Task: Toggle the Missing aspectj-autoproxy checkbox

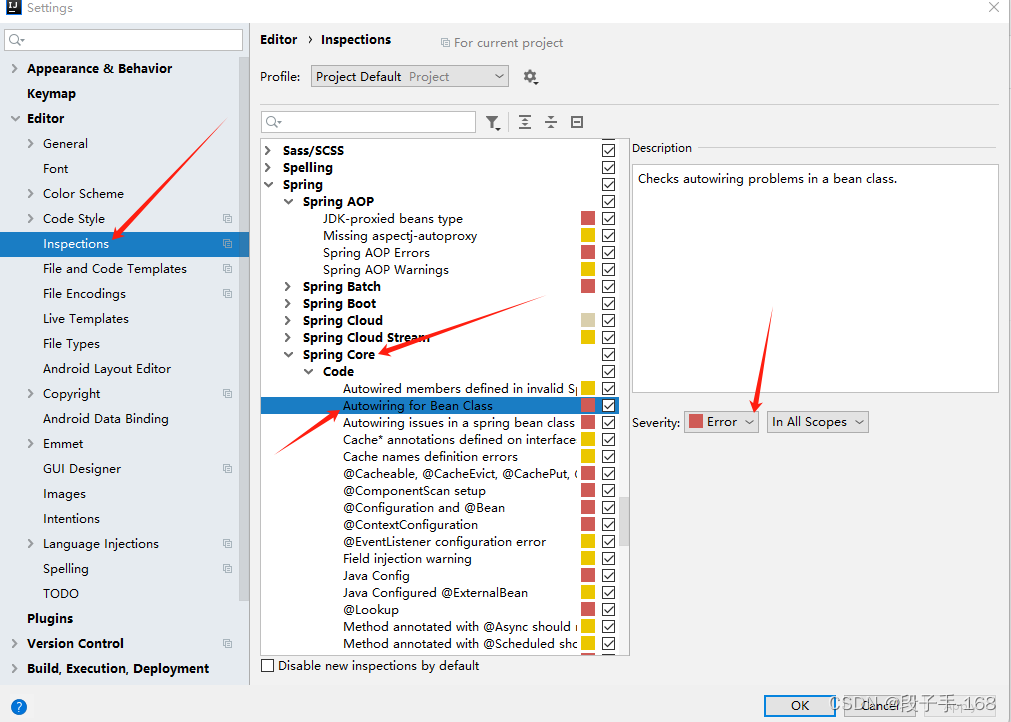Action: click(x=608, y=235)
